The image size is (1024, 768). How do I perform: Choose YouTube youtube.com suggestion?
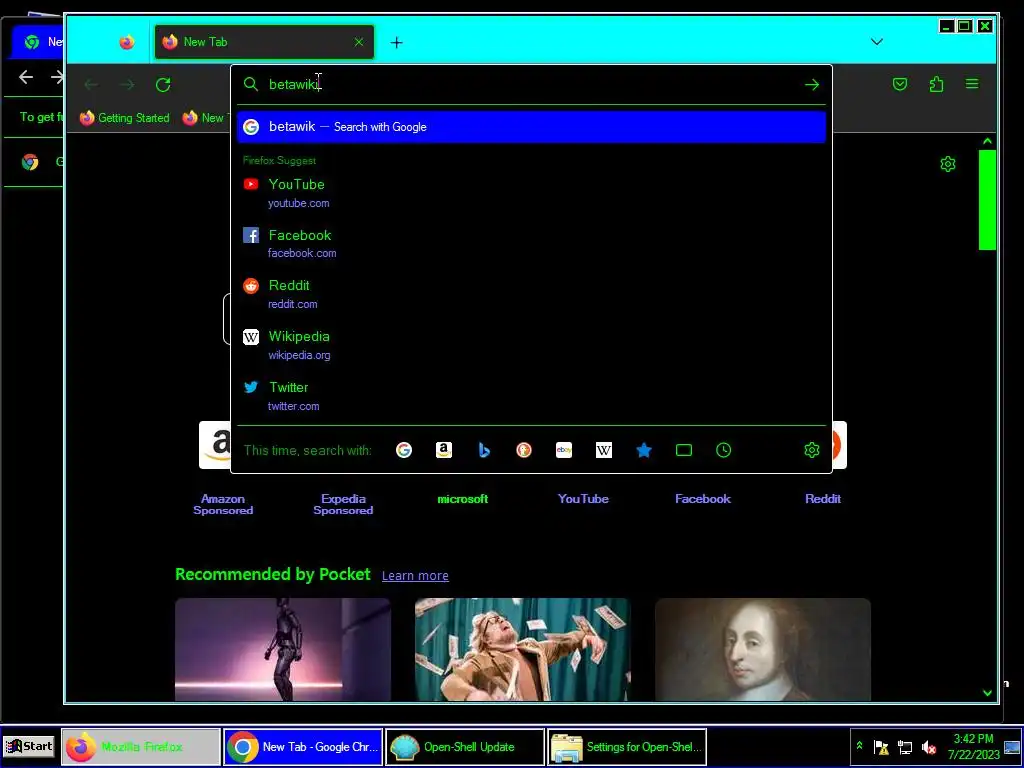pos(532,193)
